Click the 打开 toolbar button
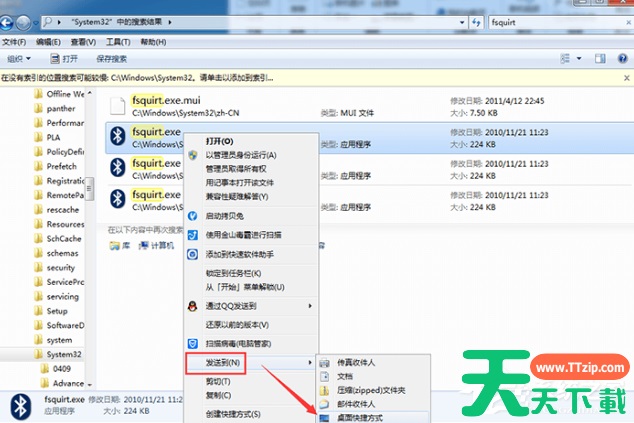Image resolution: width=634 pixels, height=423 pixels. pyautogui.click(x=64, y=59)
